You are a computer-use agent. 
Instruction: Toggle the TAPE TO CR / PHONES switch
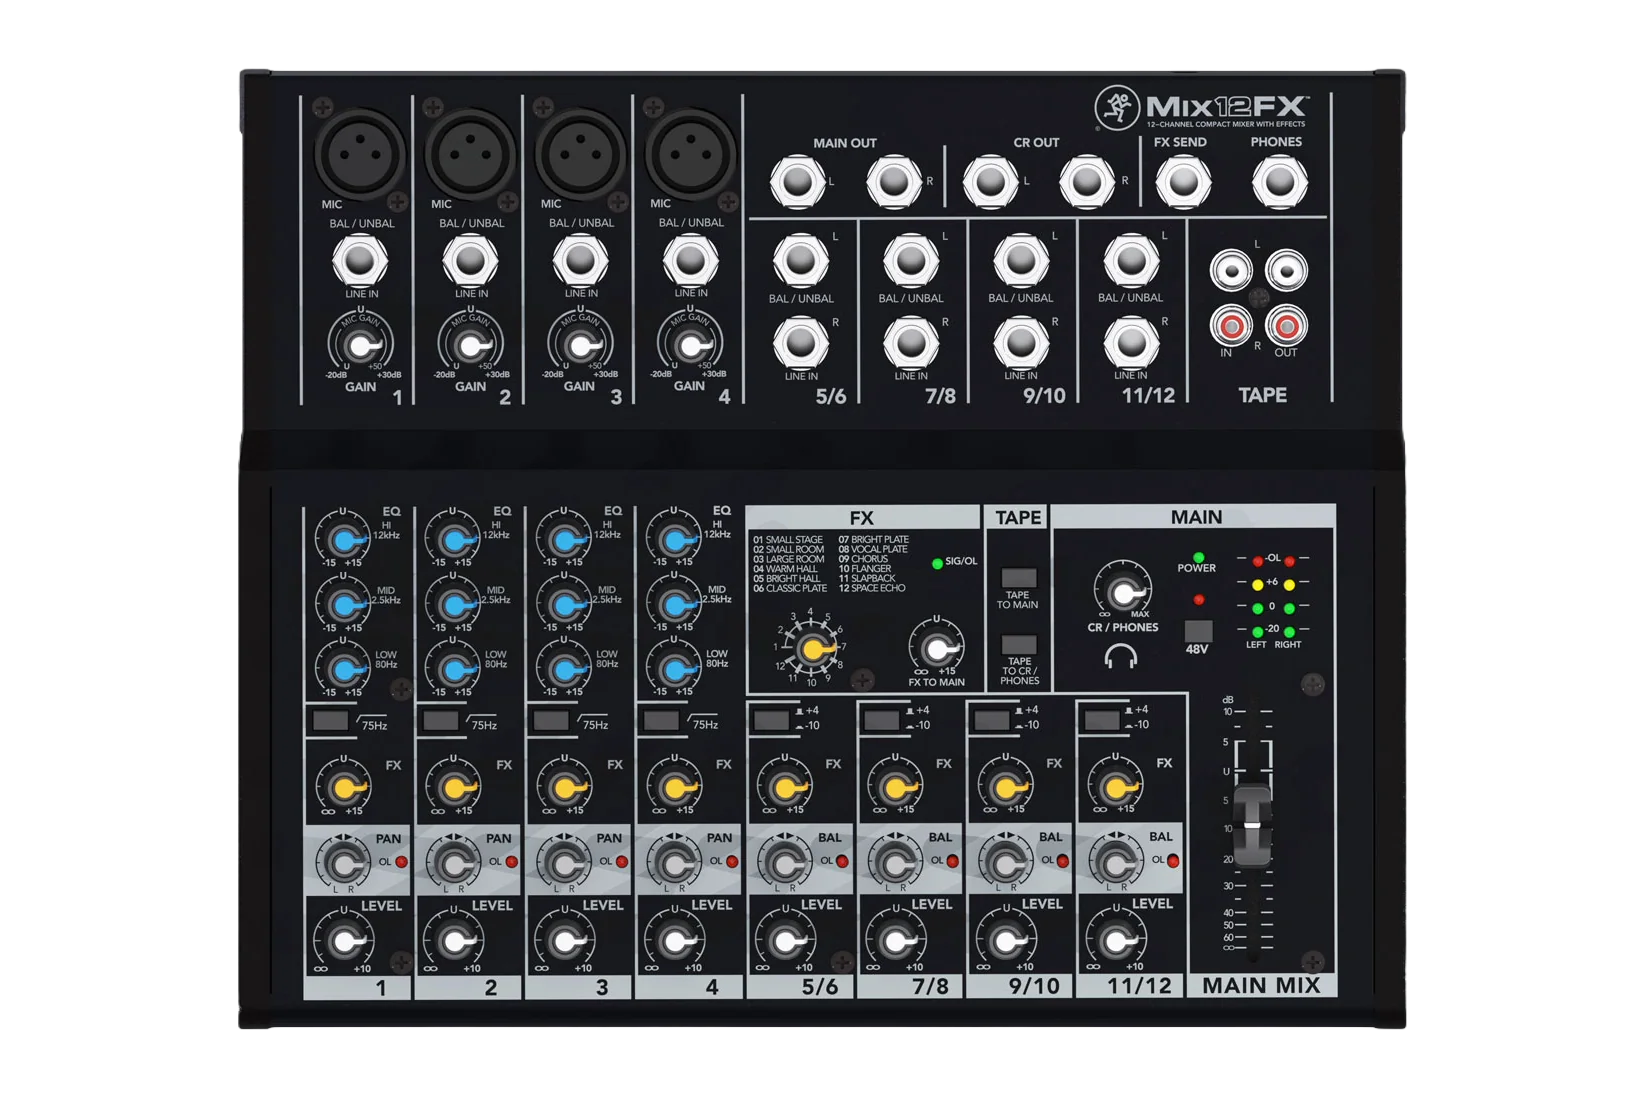(x=1018, y=645)
